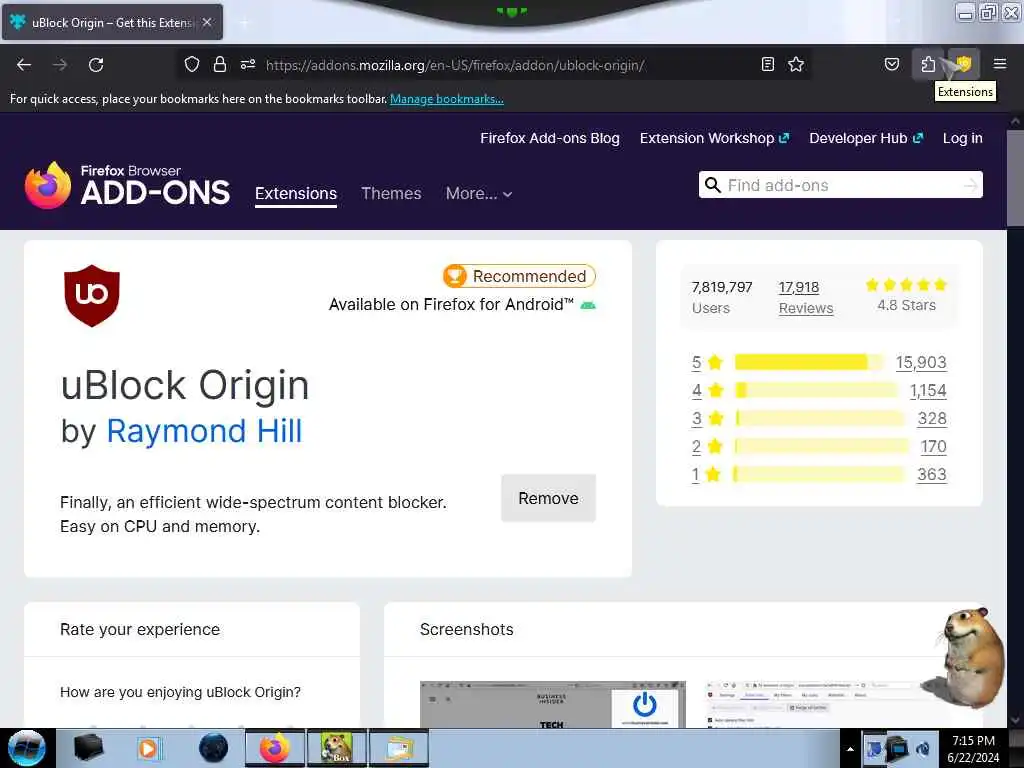Switch to the uBlock Origin browser tab
Image resolution: width=1024 pixels, height=768 pixels.
(112, 22)
